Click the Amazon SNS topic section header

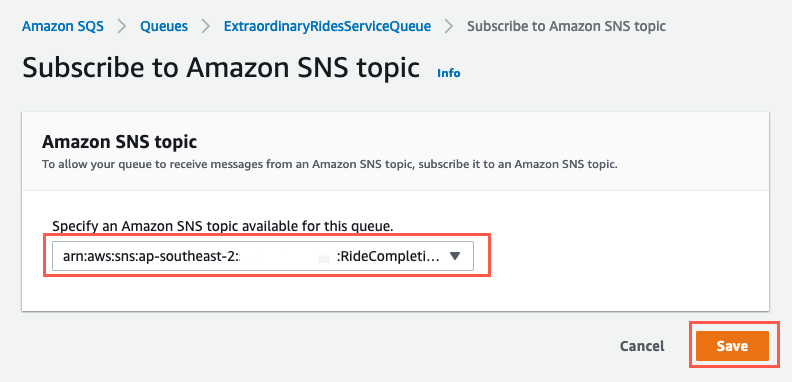[x=119, y=142]
